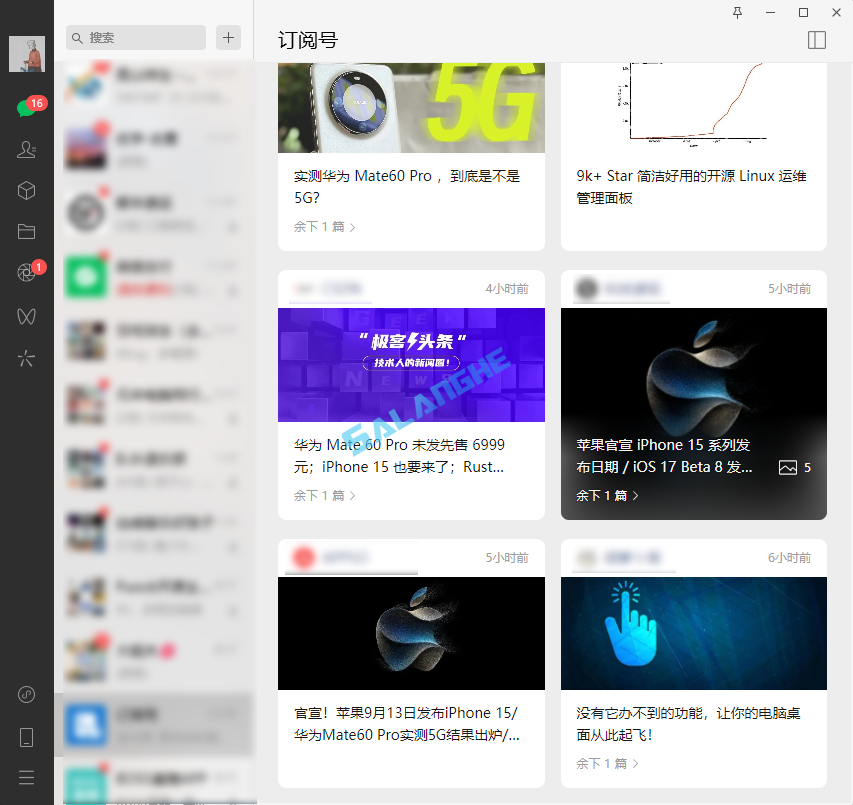Open the hamburger menu at sidebar bottom
The image size is (853, 805).
[x=26, y=777]
